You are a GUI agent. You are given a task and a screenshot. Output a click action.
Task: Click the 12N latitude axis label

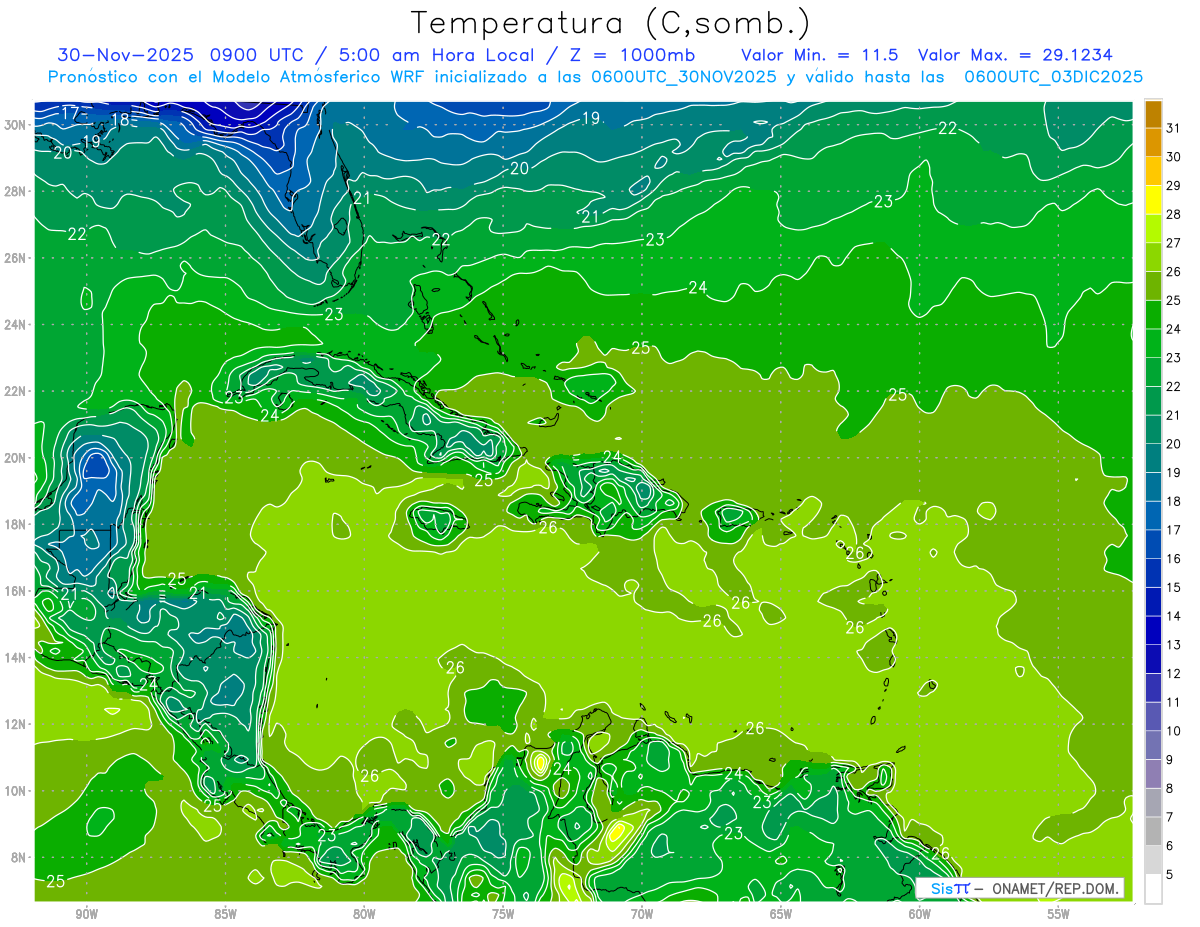[15, 724]
